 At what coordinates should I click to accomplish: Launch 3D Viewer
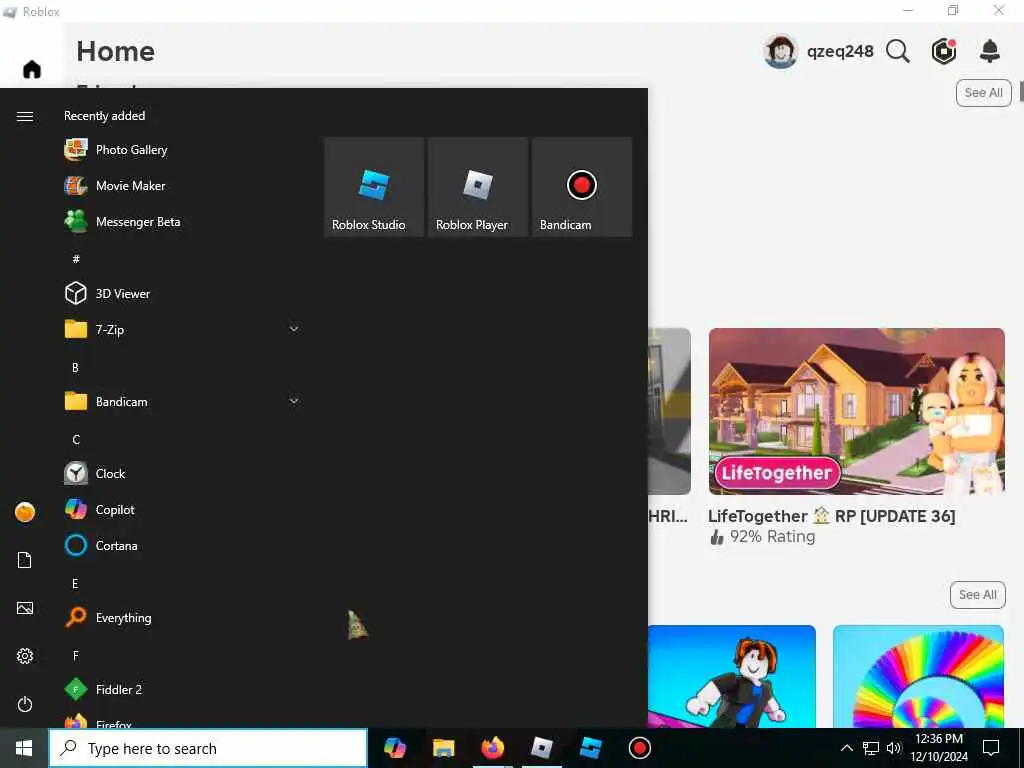[x=183, y=293]
